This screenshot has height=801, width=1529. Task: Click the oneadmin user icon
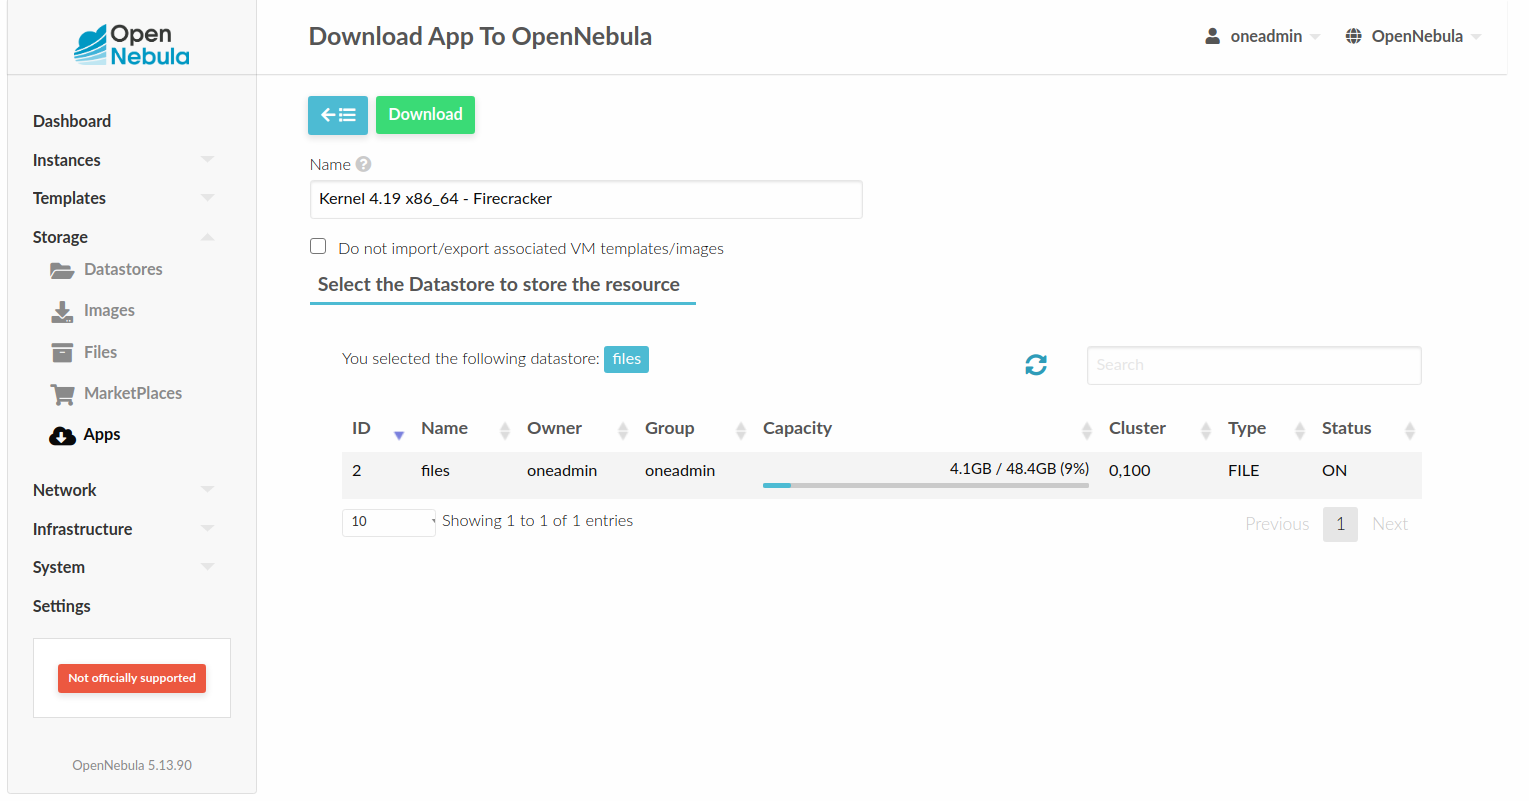pos(1212,36)
